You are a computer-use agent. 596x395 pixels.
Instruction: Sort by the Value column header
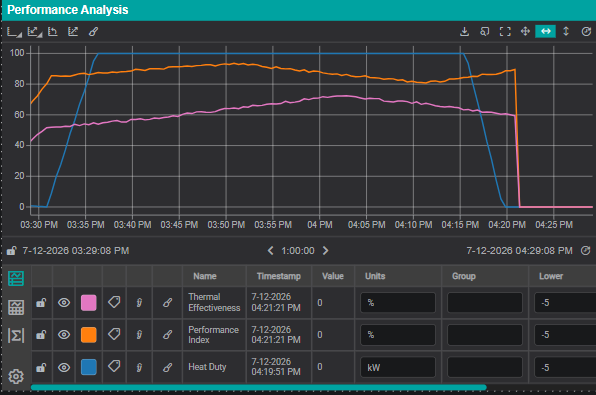[333, 276]
